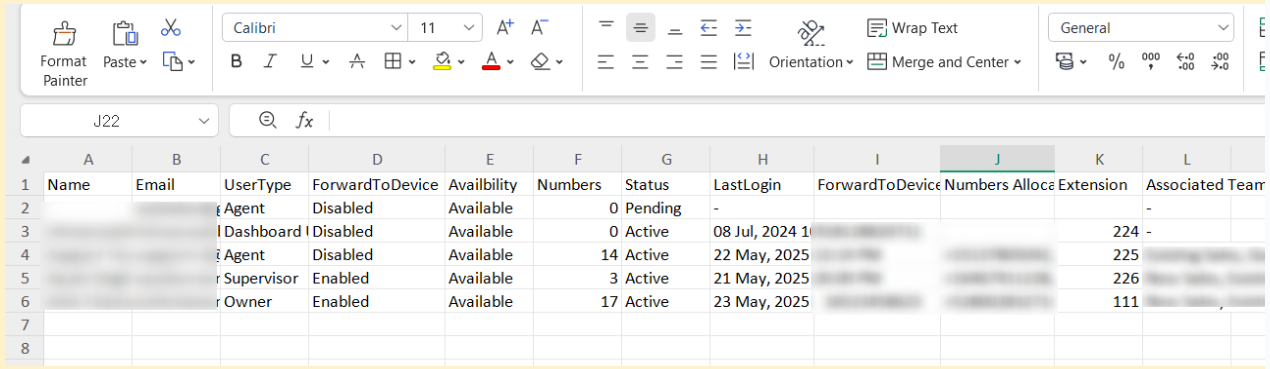The height and width of the screenshot is (369, 1270).
Task: Select column D header
Action: 377,159
